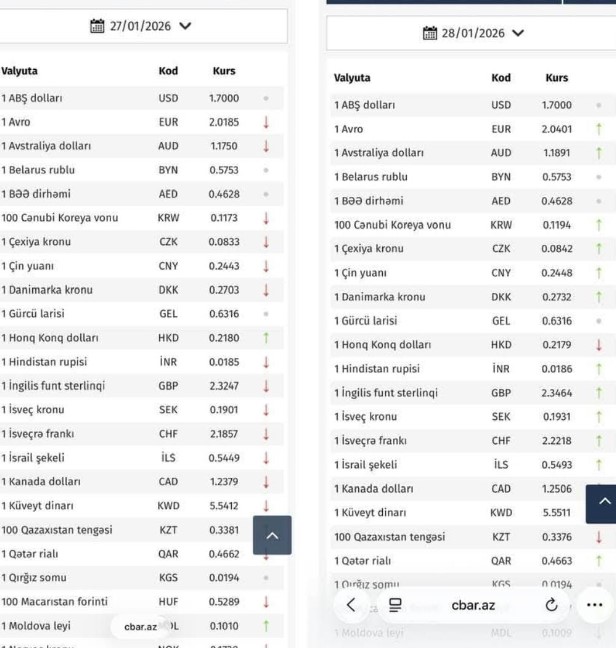Reload the cbar.az page
The image size is (616, 648).
550,605
